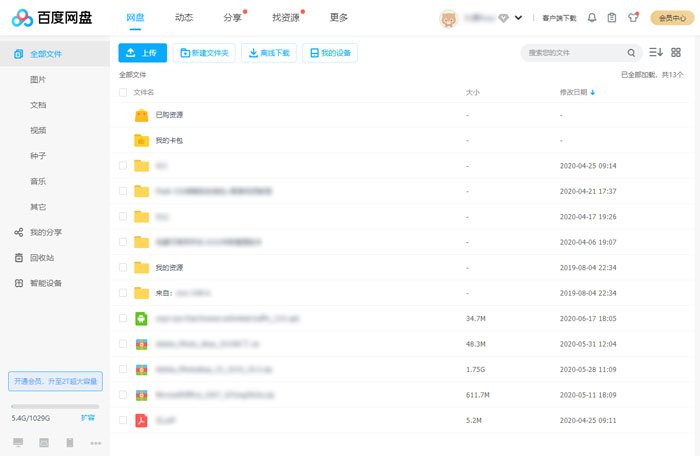This screenshot has height=456, width=700.
Task: Click the three-dots more icon at sidebar bottom
Action: (x=96, y=443)
